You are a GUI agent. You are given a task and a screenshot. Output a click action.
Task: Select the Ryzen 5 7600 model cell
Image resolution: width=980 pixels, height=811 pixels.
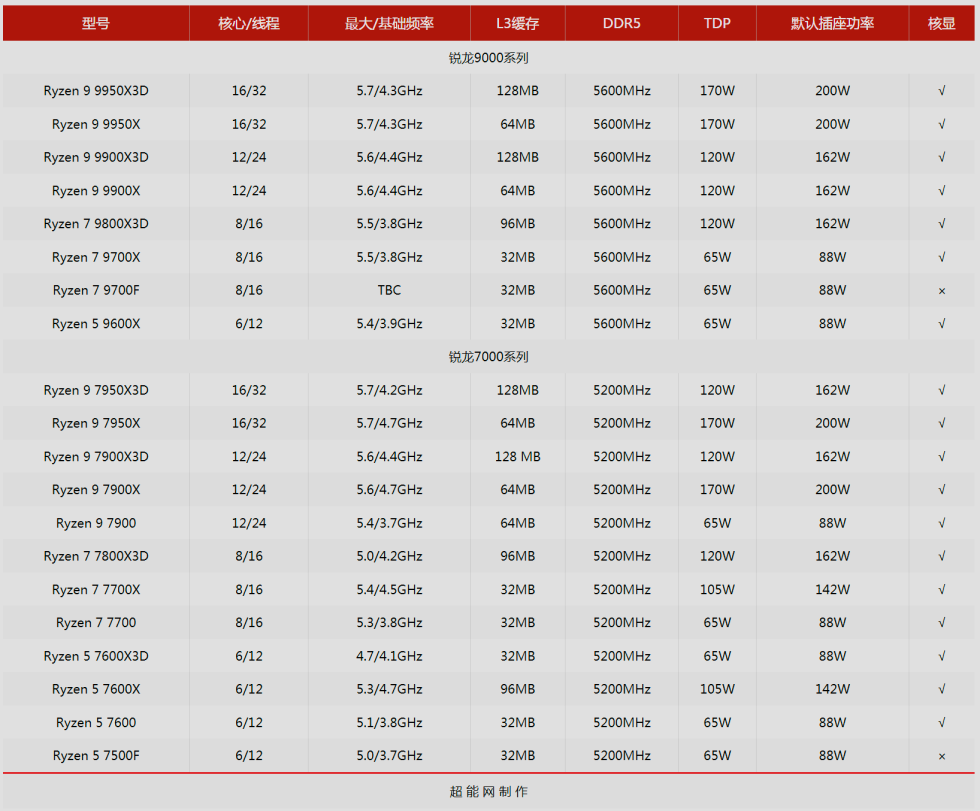[x=96, y=723]
